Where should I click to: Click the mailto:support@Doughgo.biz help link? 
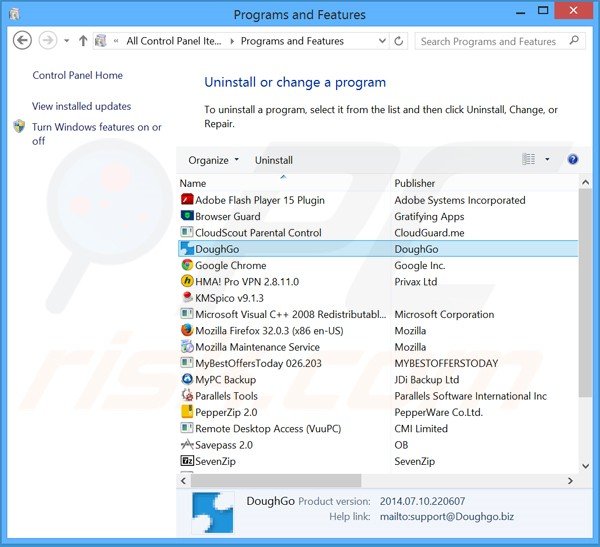pyautogui.click(x=447, y=517)
